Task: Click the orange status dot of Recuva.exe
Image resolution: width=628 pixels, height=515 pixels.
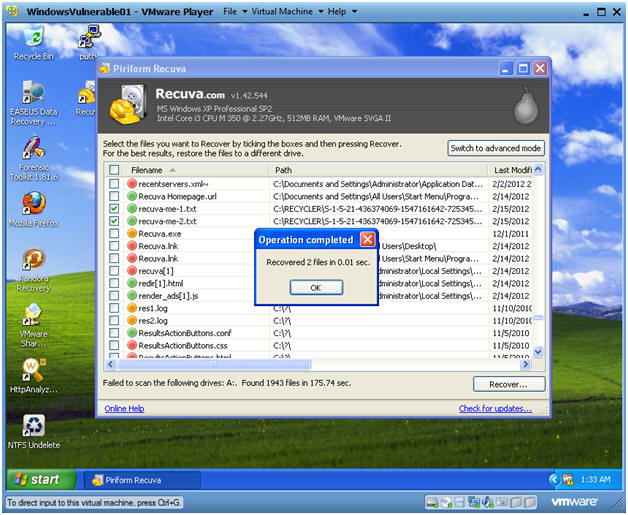Action: tap(132, 233)
